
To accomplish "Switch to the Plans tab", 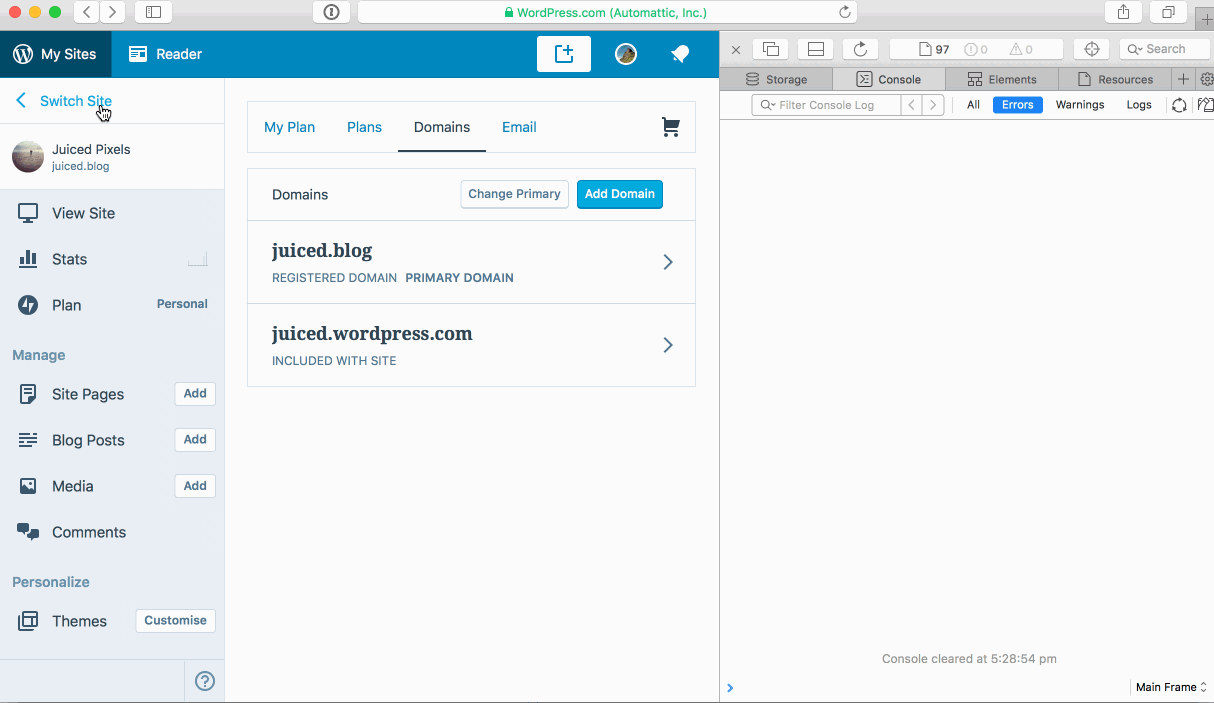I will click(364, 127).
